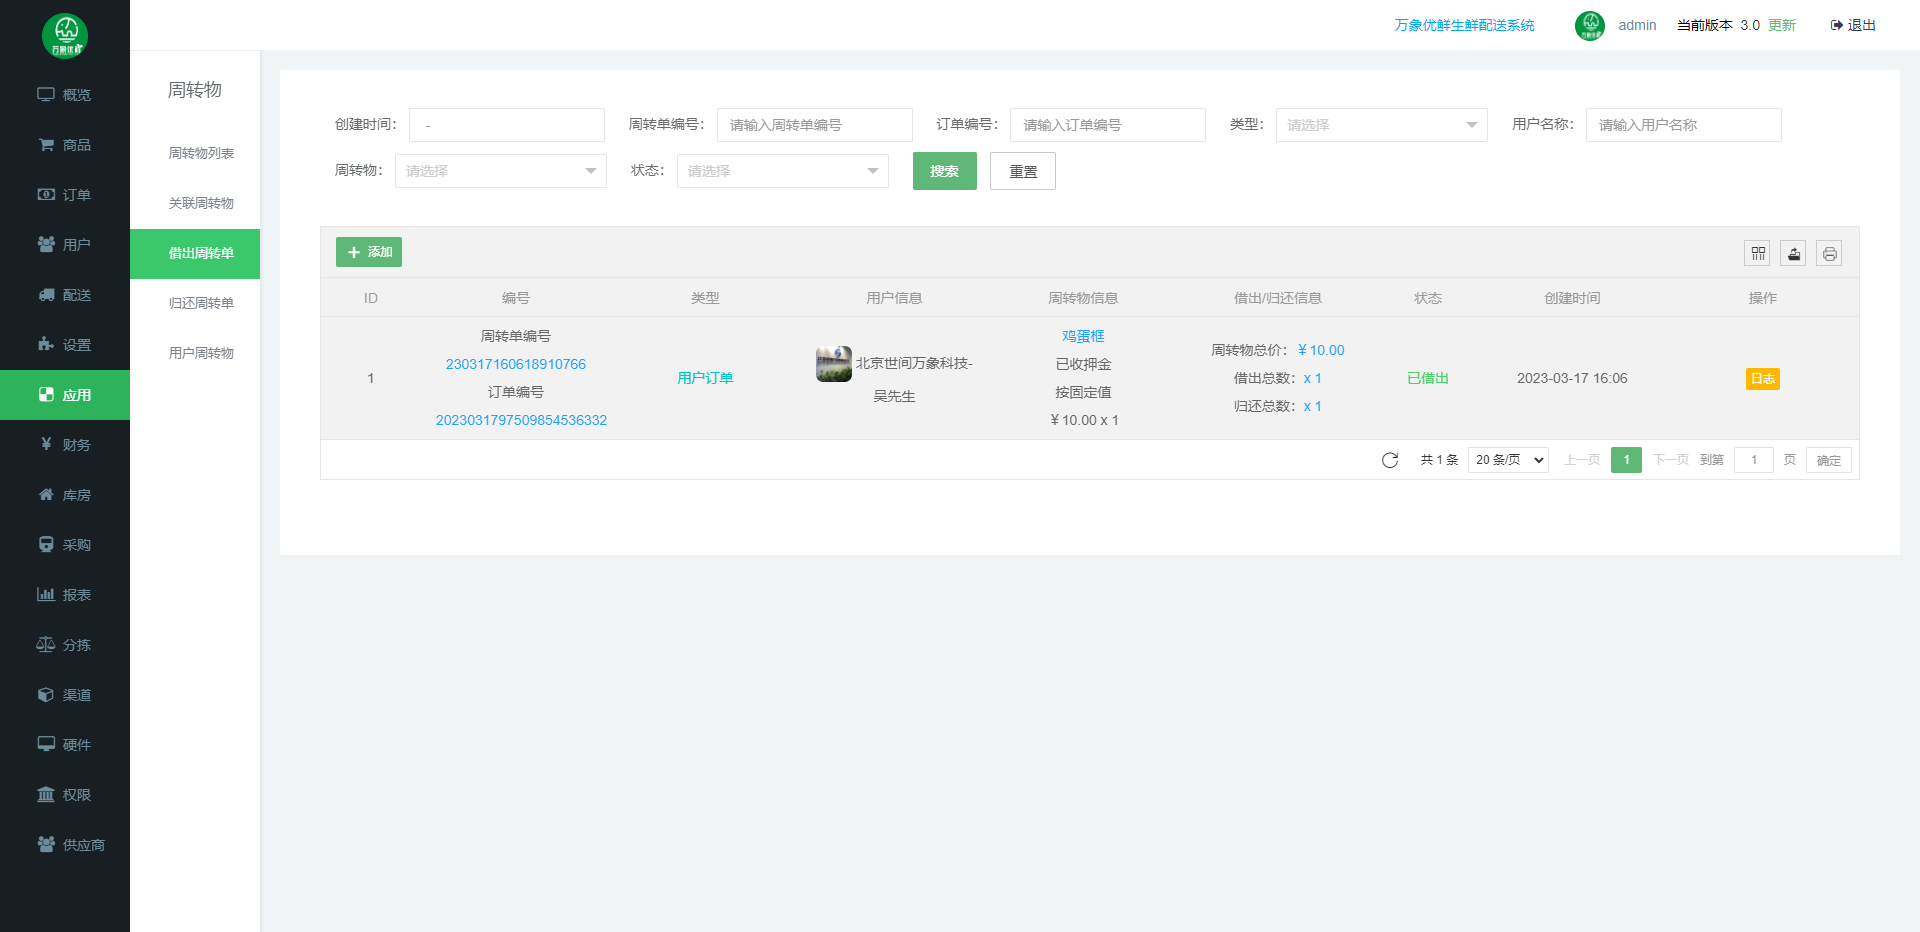Viewport: 1920px width, 932px height.
Task: Open 设置 settings in the sidebar
Action: 65,345
